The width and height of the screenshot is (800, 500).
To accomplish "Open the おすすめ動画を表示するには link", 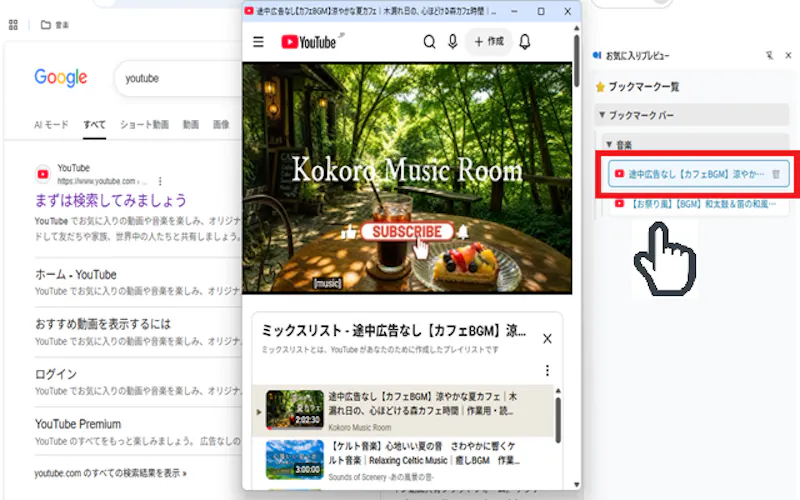I will (x=103, y=324).
